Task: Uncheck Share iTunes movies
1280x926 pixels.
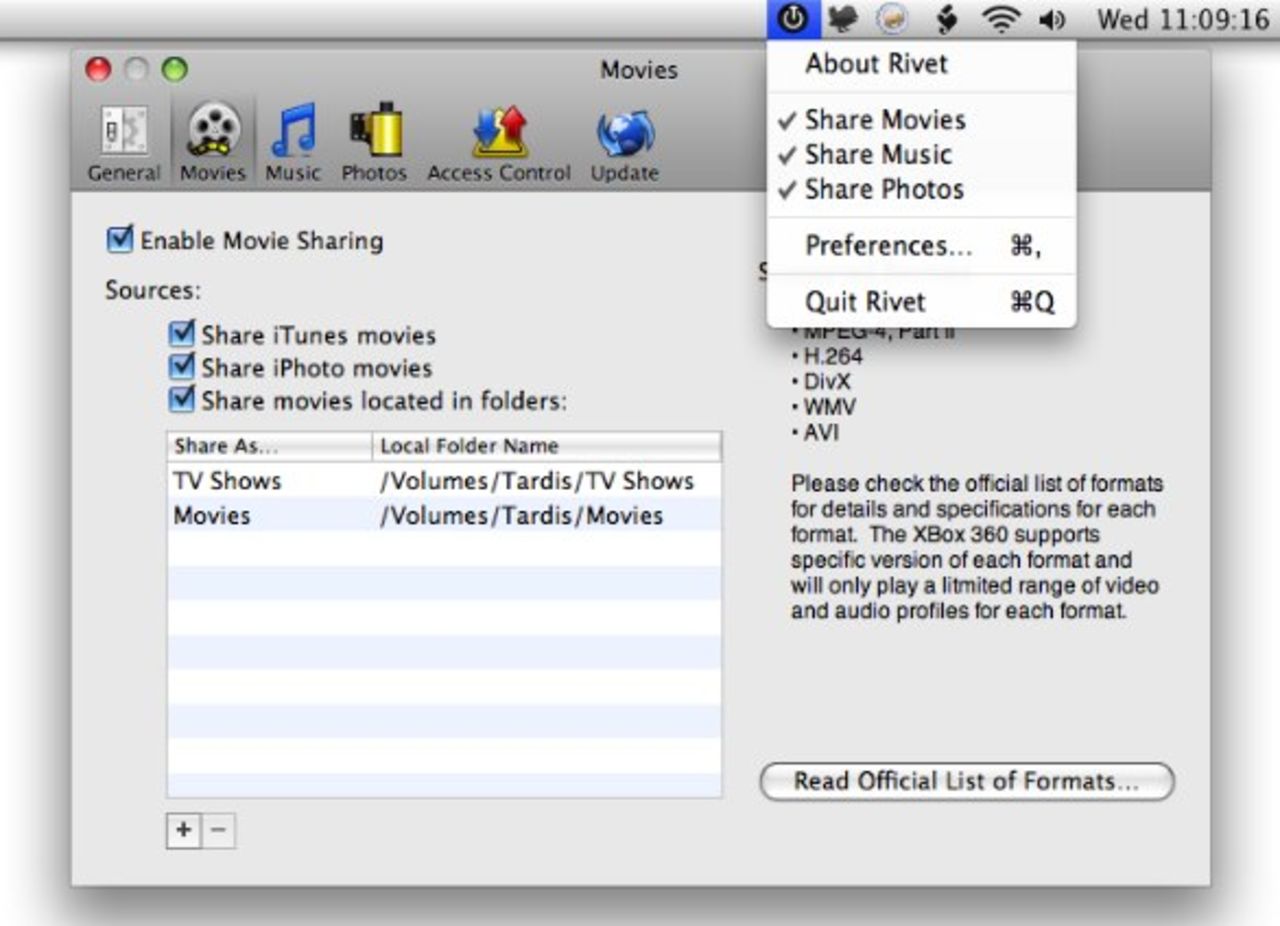Action: pos(182,334)
